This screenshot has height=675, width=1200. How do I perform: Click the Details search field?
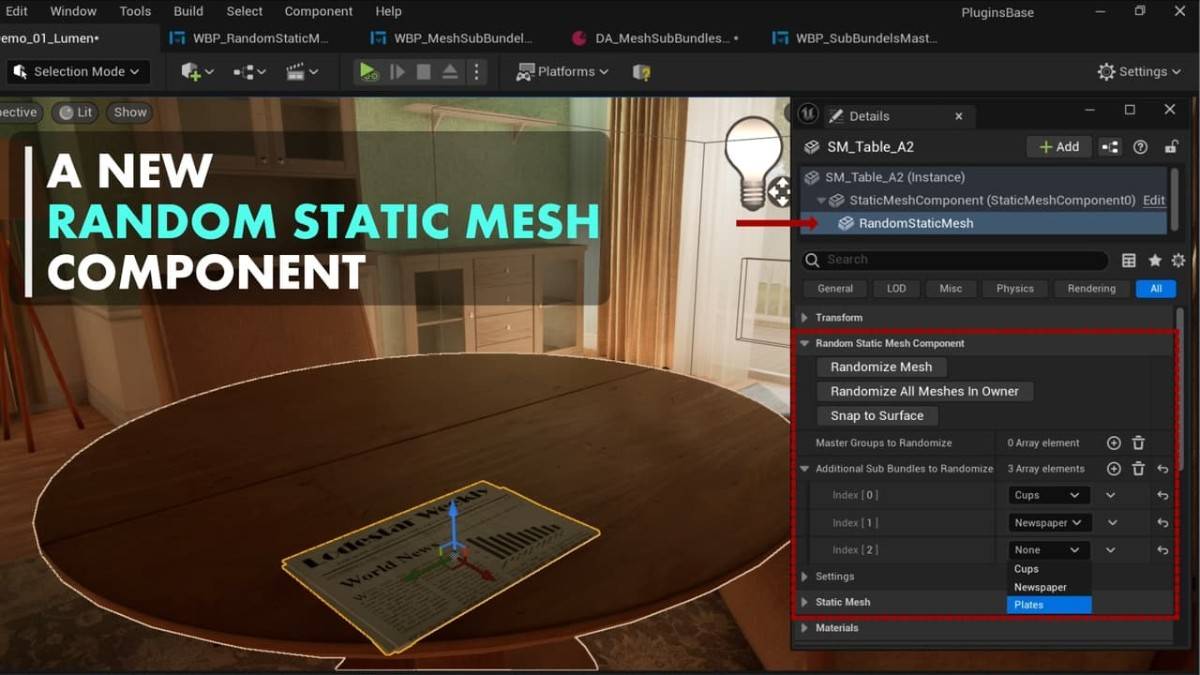click(960, 260)
